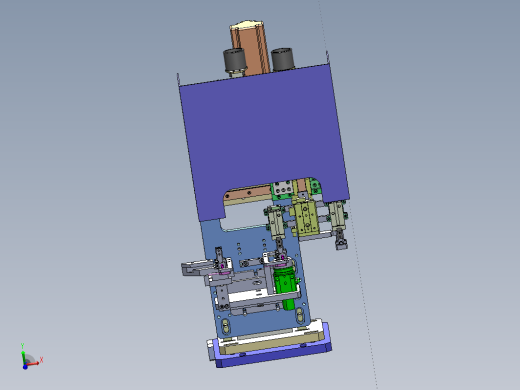Screen dimensions: 520x390
Task: Click the red X axis of triad
Action: pyautogui.click(x=34, y=363)
